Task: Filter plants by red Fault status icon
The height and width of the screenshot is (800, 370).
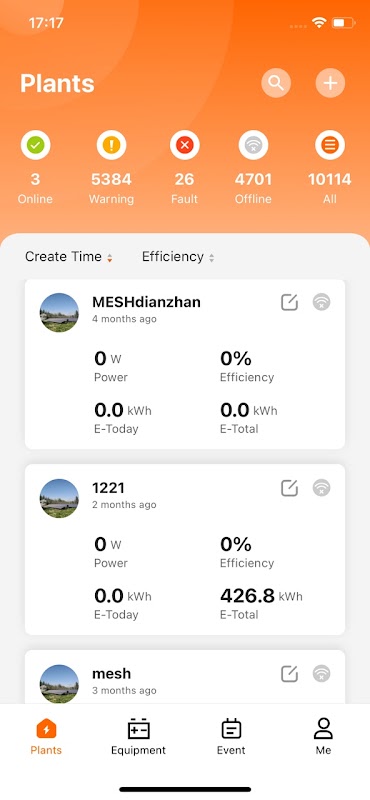Action: (x=185, y=145)
